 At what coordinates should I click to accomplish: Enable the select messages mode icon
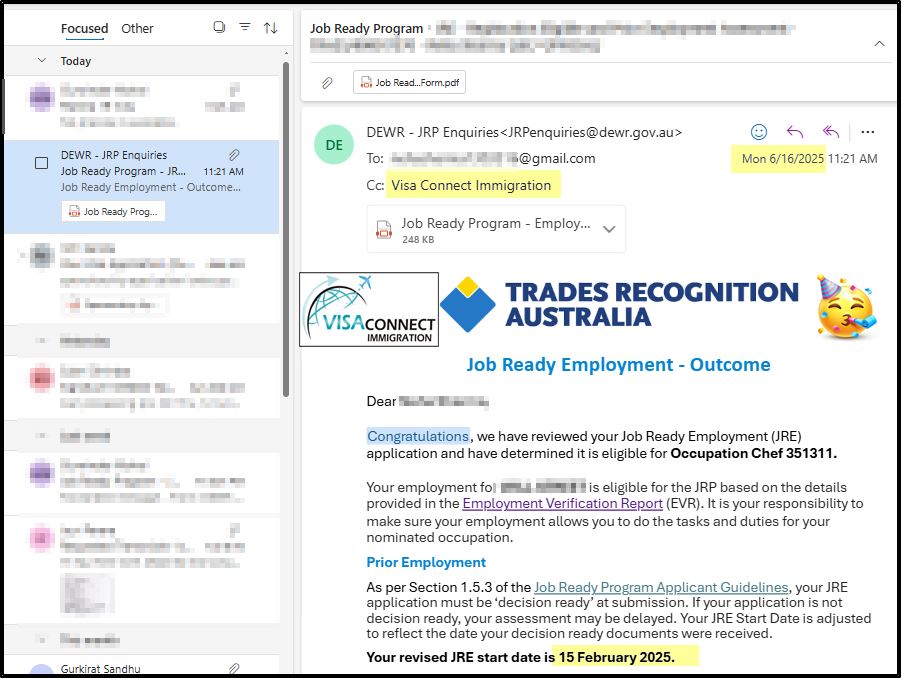pos(218,28)
